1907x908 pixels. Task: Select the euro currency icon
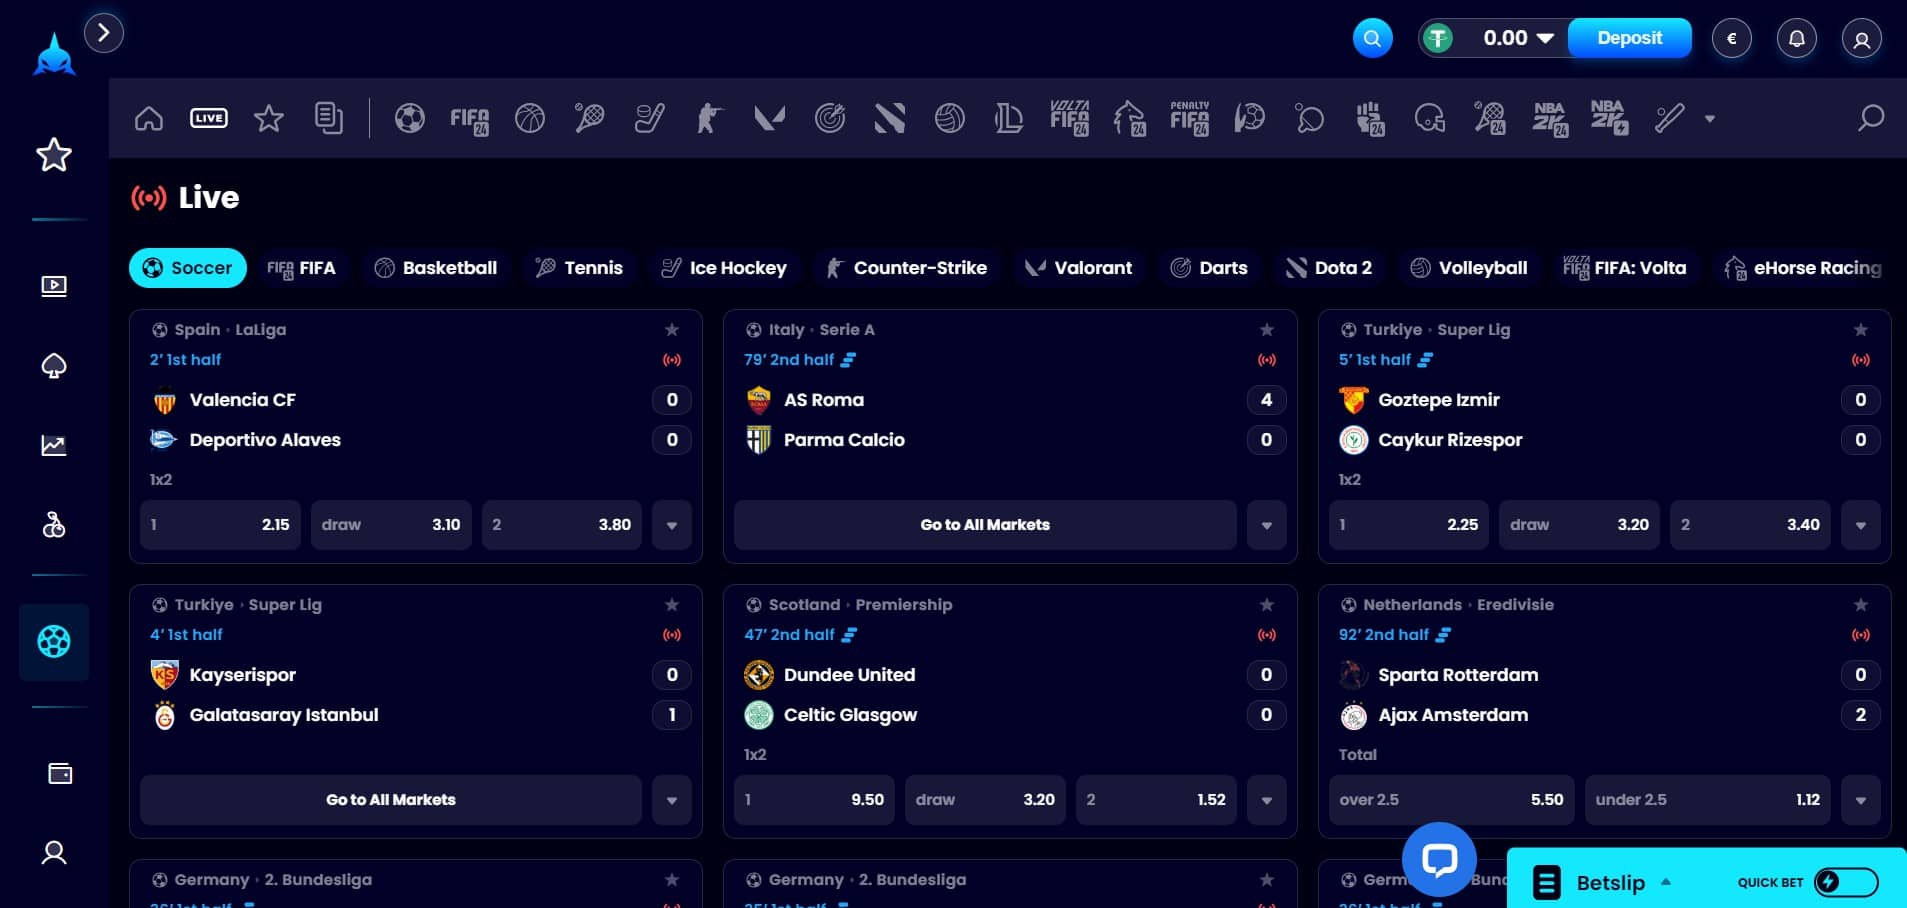[x=1731, y=39]
